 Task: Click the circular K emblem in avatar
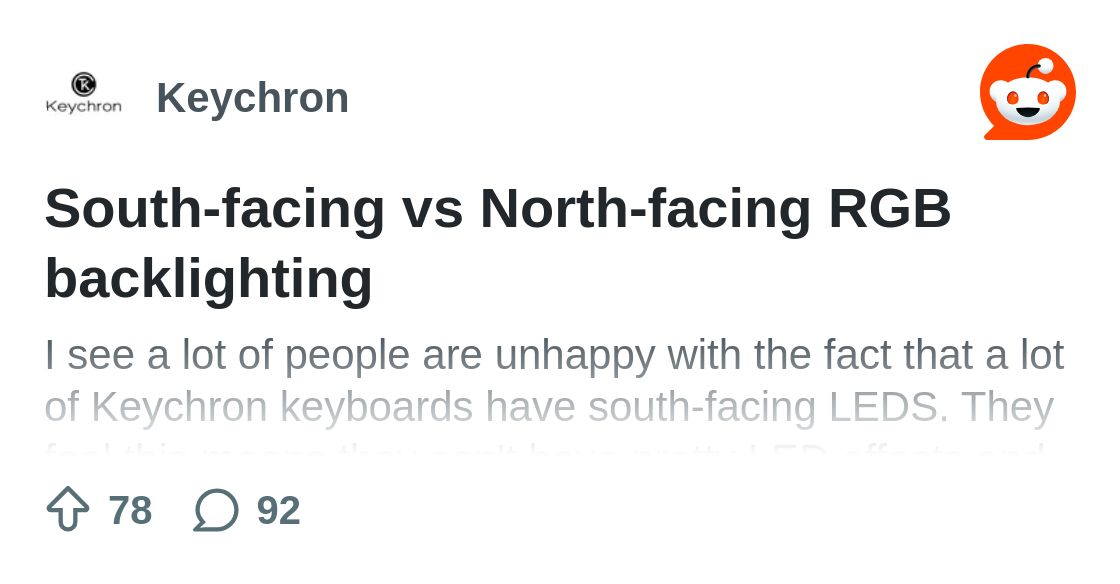pyautogui.click(x=84, y=84)
